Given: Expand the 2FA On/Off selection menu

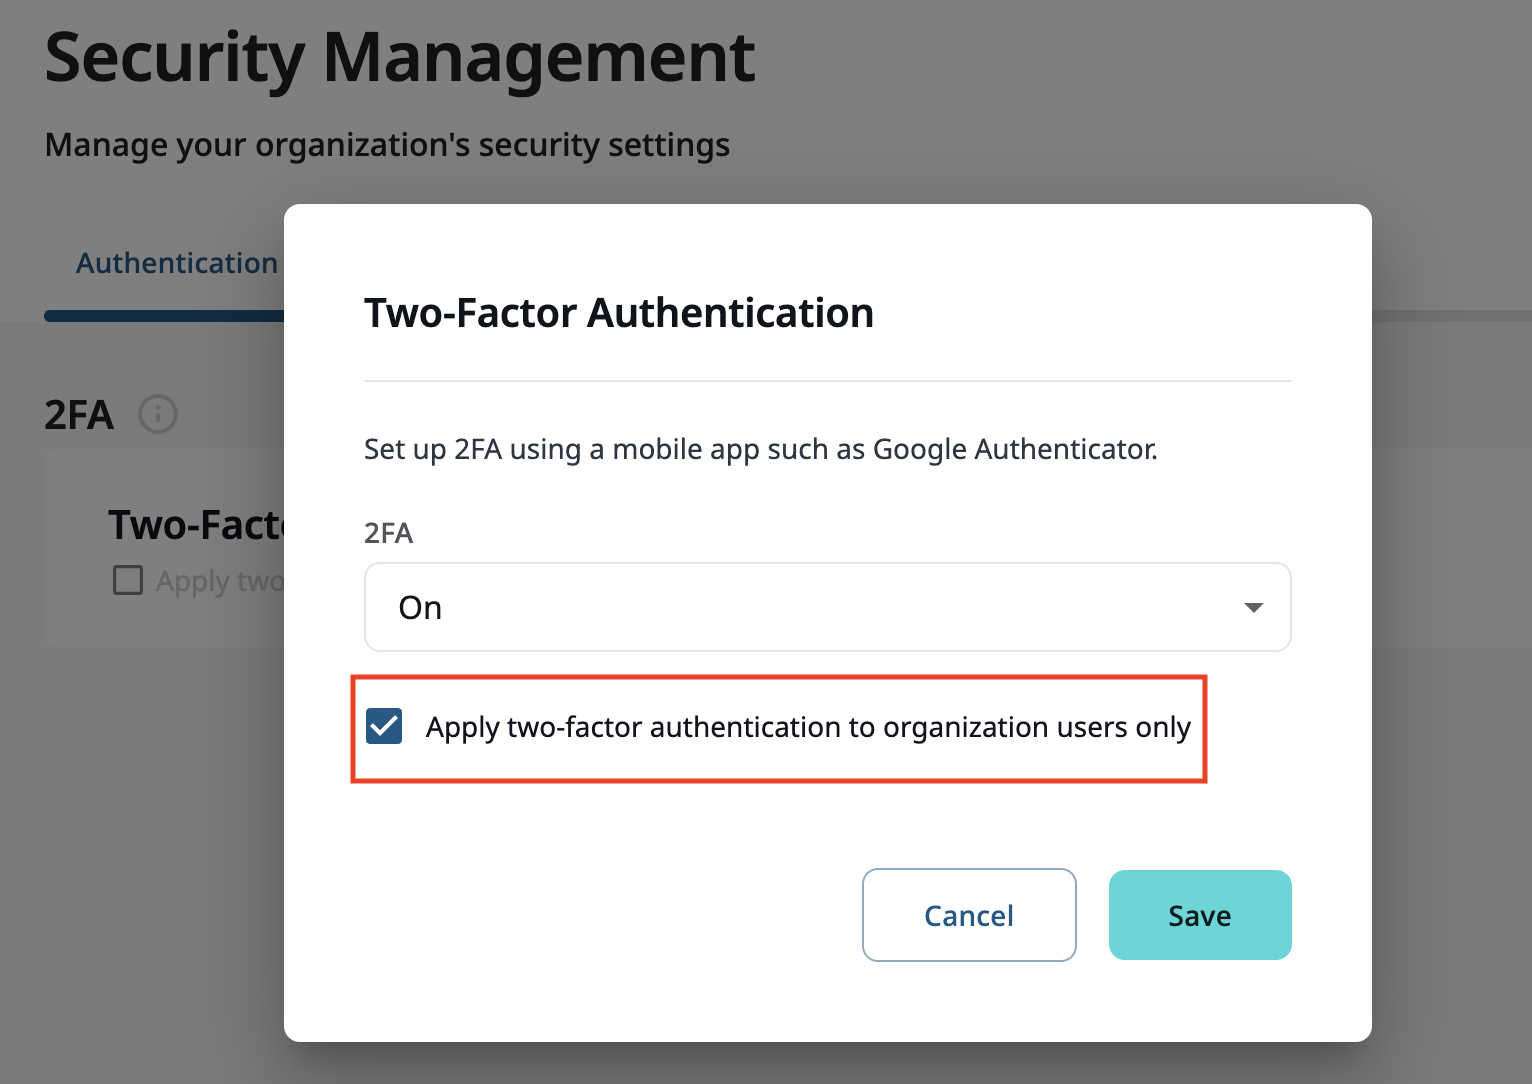Looking at the screenshot, I should pos(827,607).
